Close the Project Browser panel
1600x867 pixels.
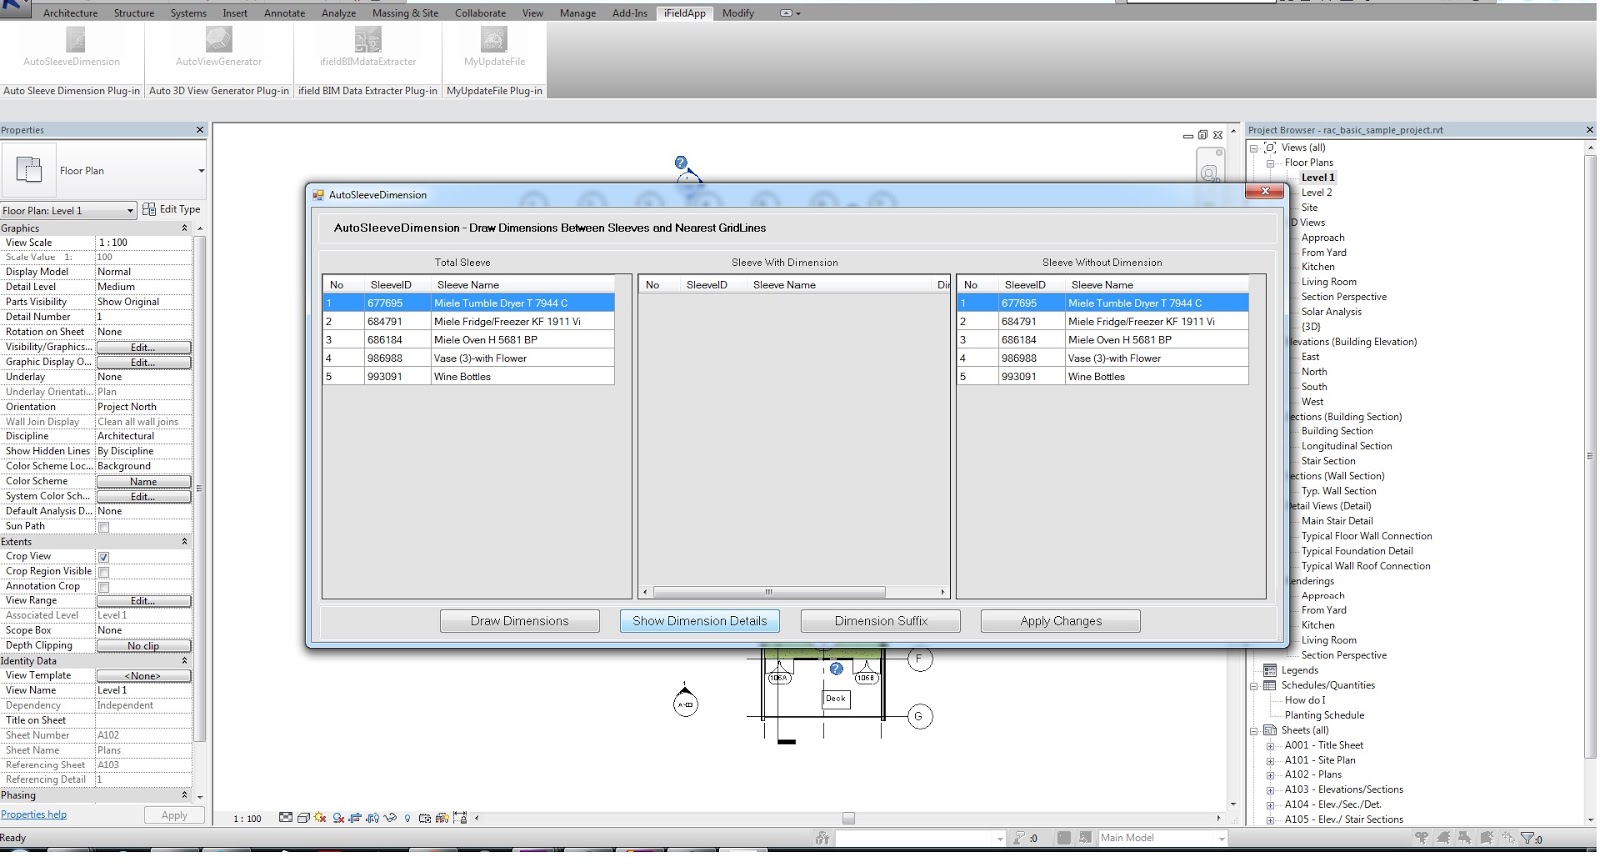click(x=1590, y=130)
